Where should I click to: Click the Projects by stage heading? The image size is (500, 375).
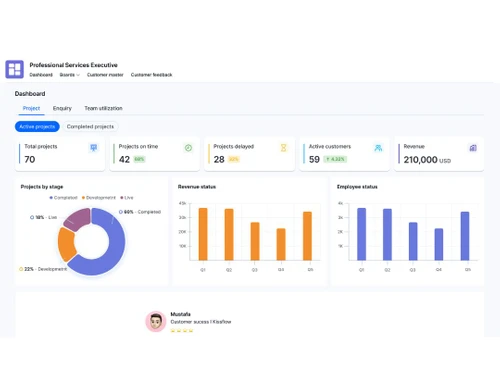[x=42, y=187]
